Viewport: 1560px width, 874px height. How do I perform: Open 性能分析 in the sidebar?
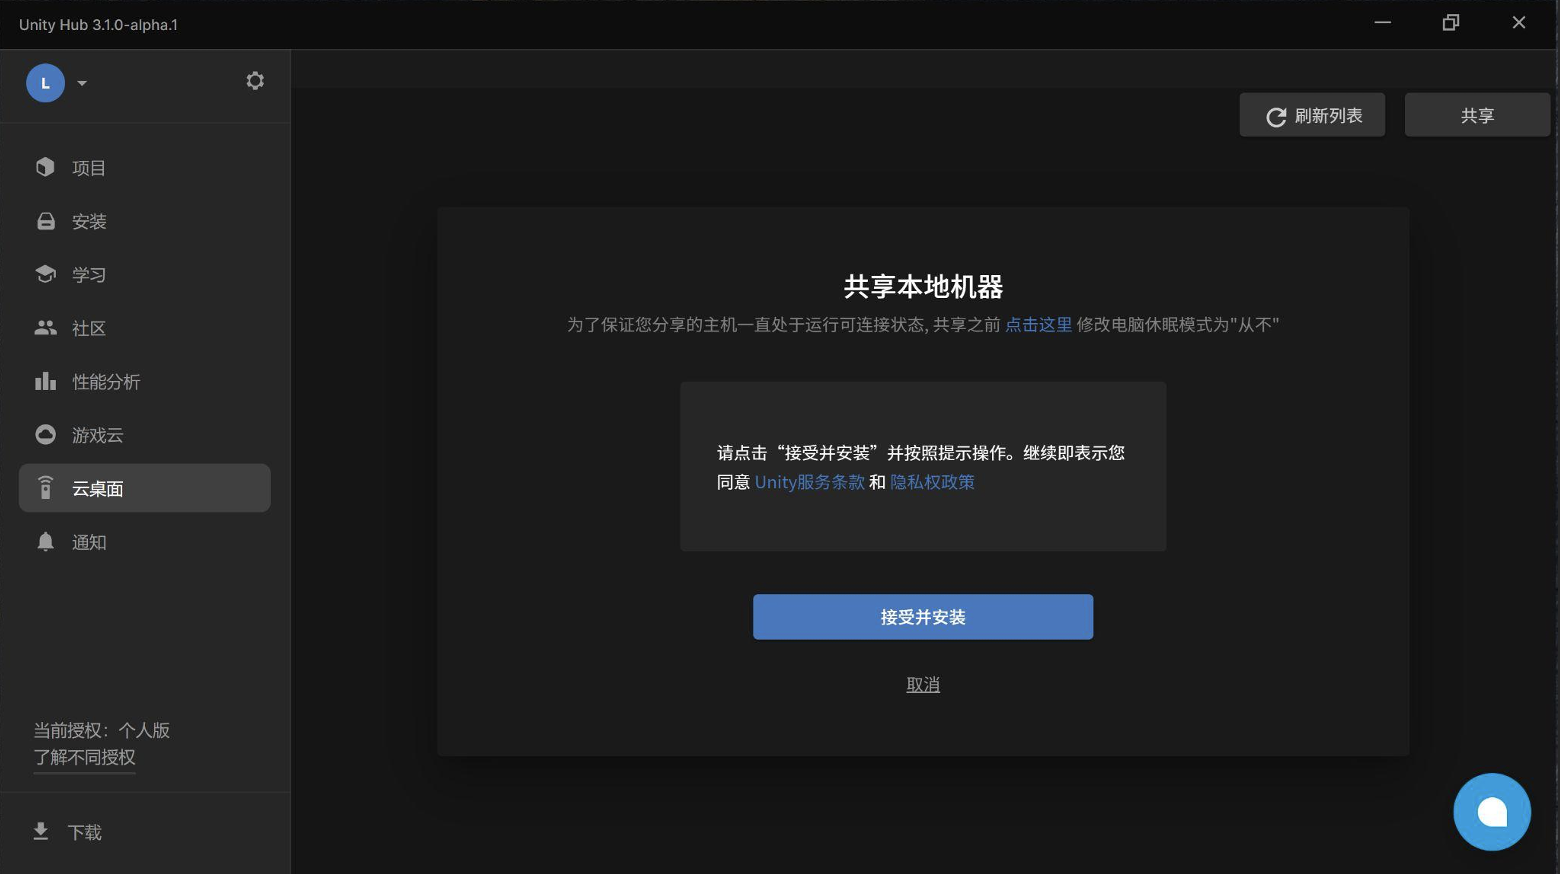pyautogui.click(x=106, y=382)
